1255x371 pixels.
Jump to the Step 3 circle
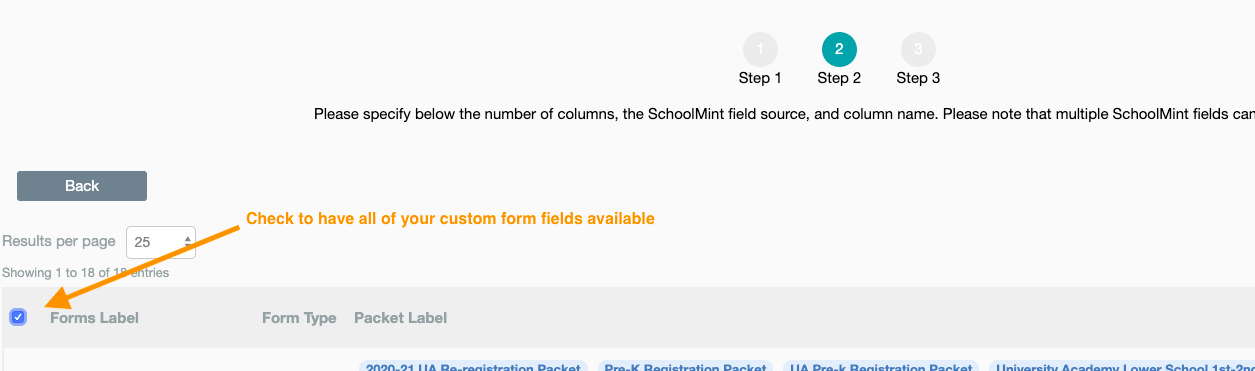(x=918, y=49)
